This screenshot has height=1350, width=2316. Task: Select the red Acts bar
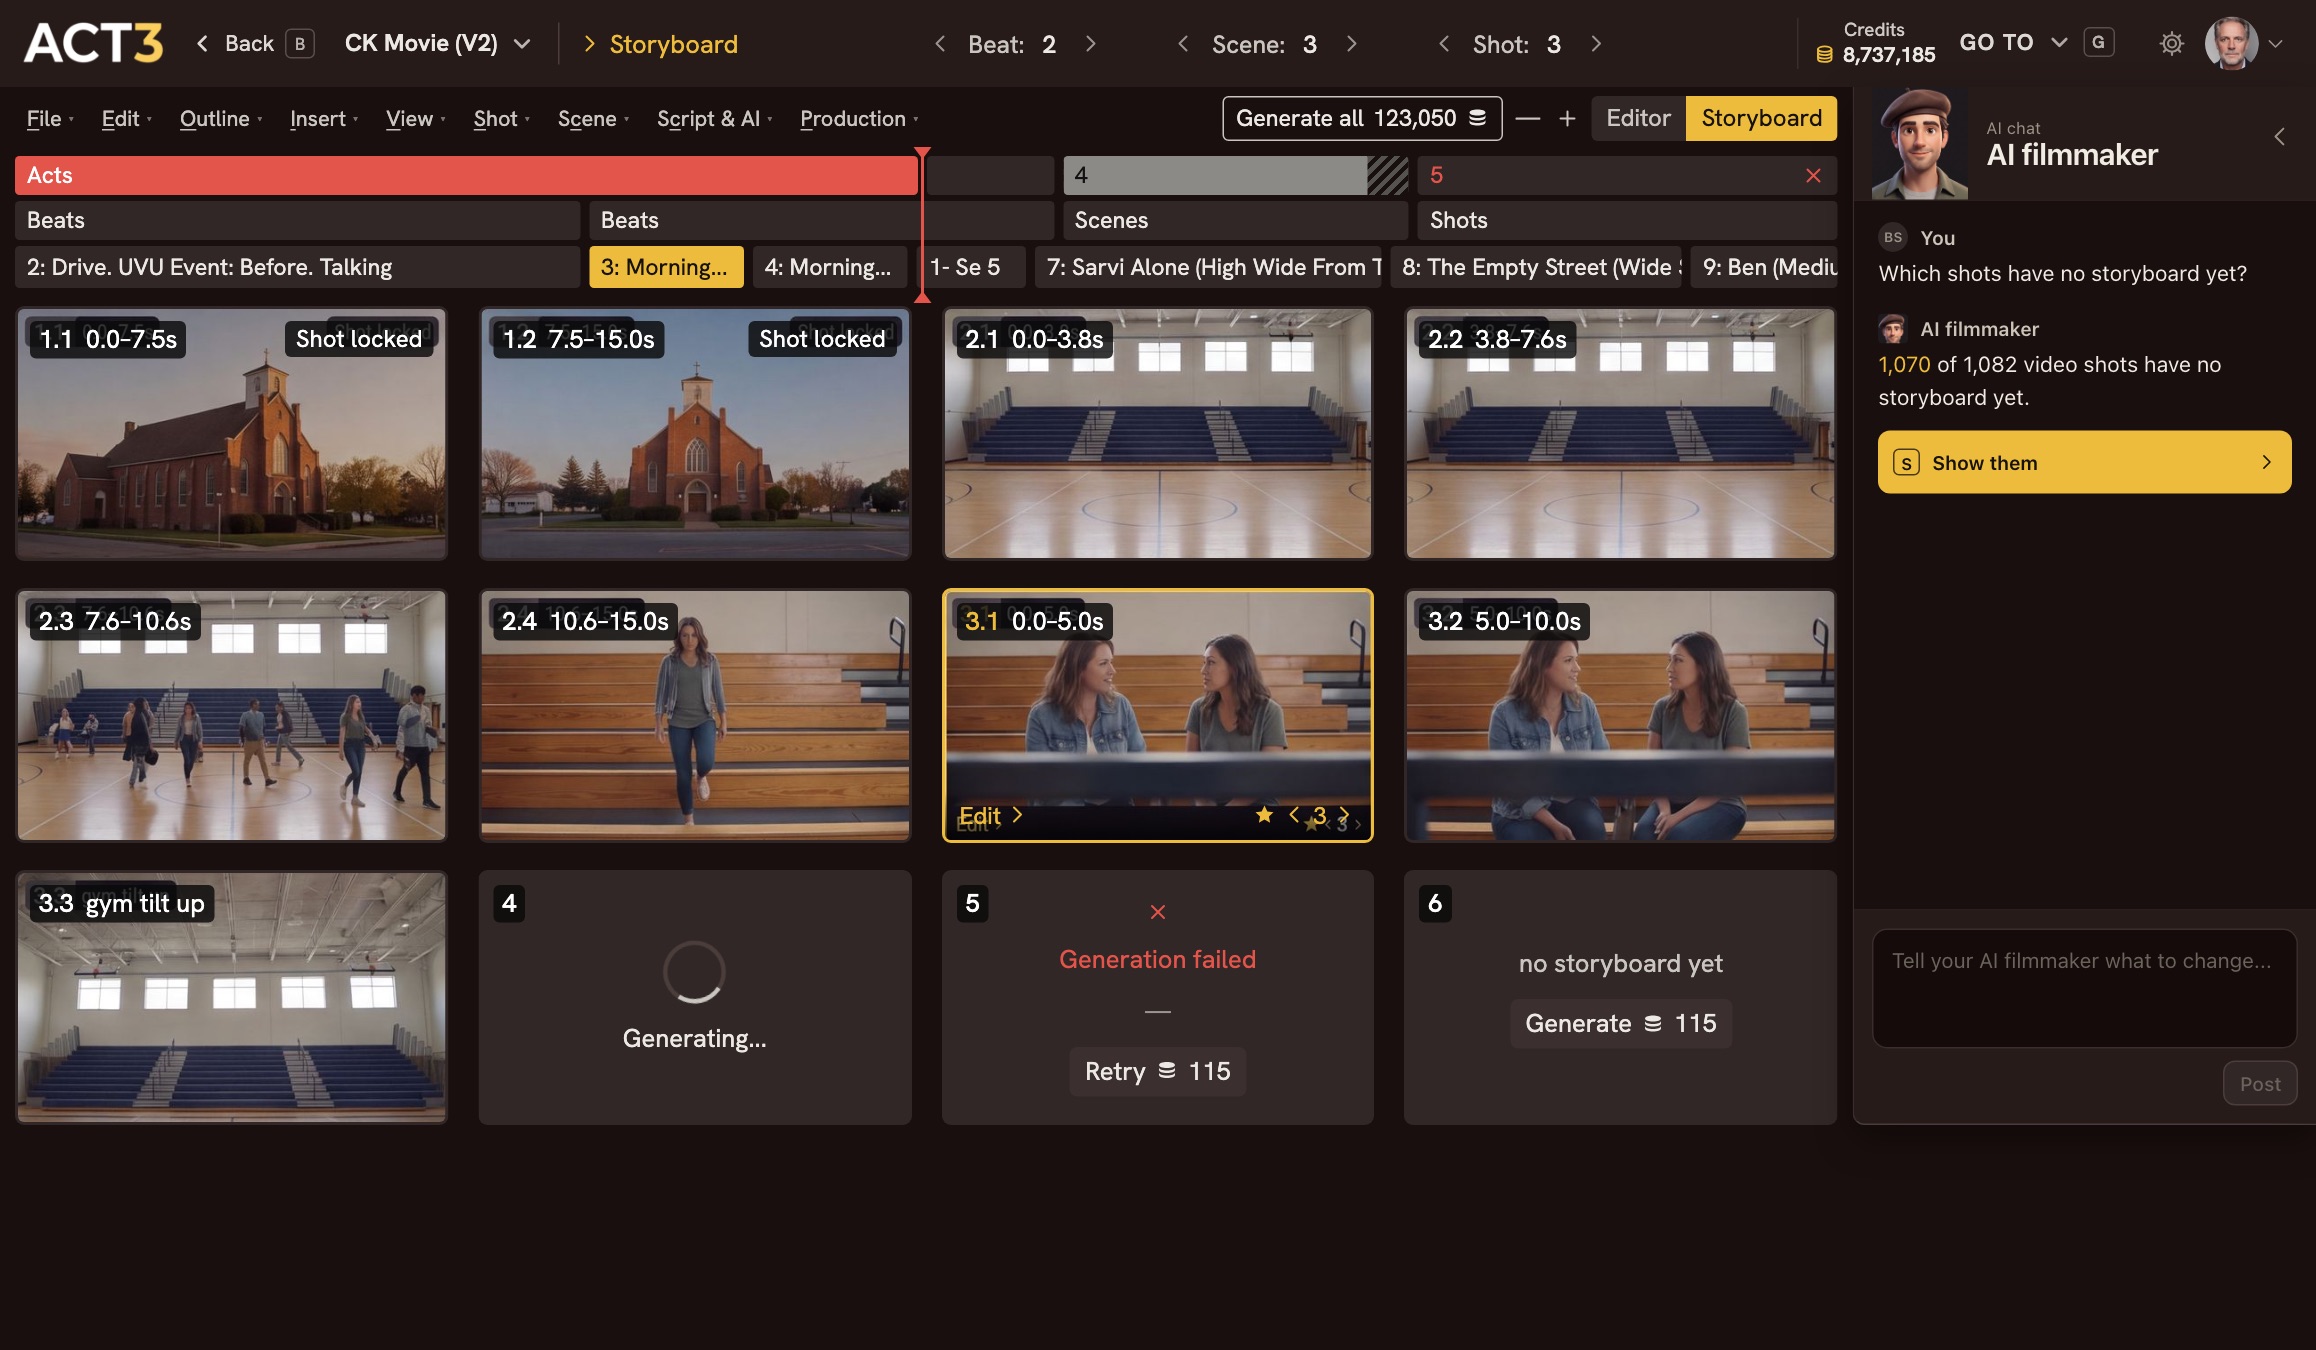[466, 175]
